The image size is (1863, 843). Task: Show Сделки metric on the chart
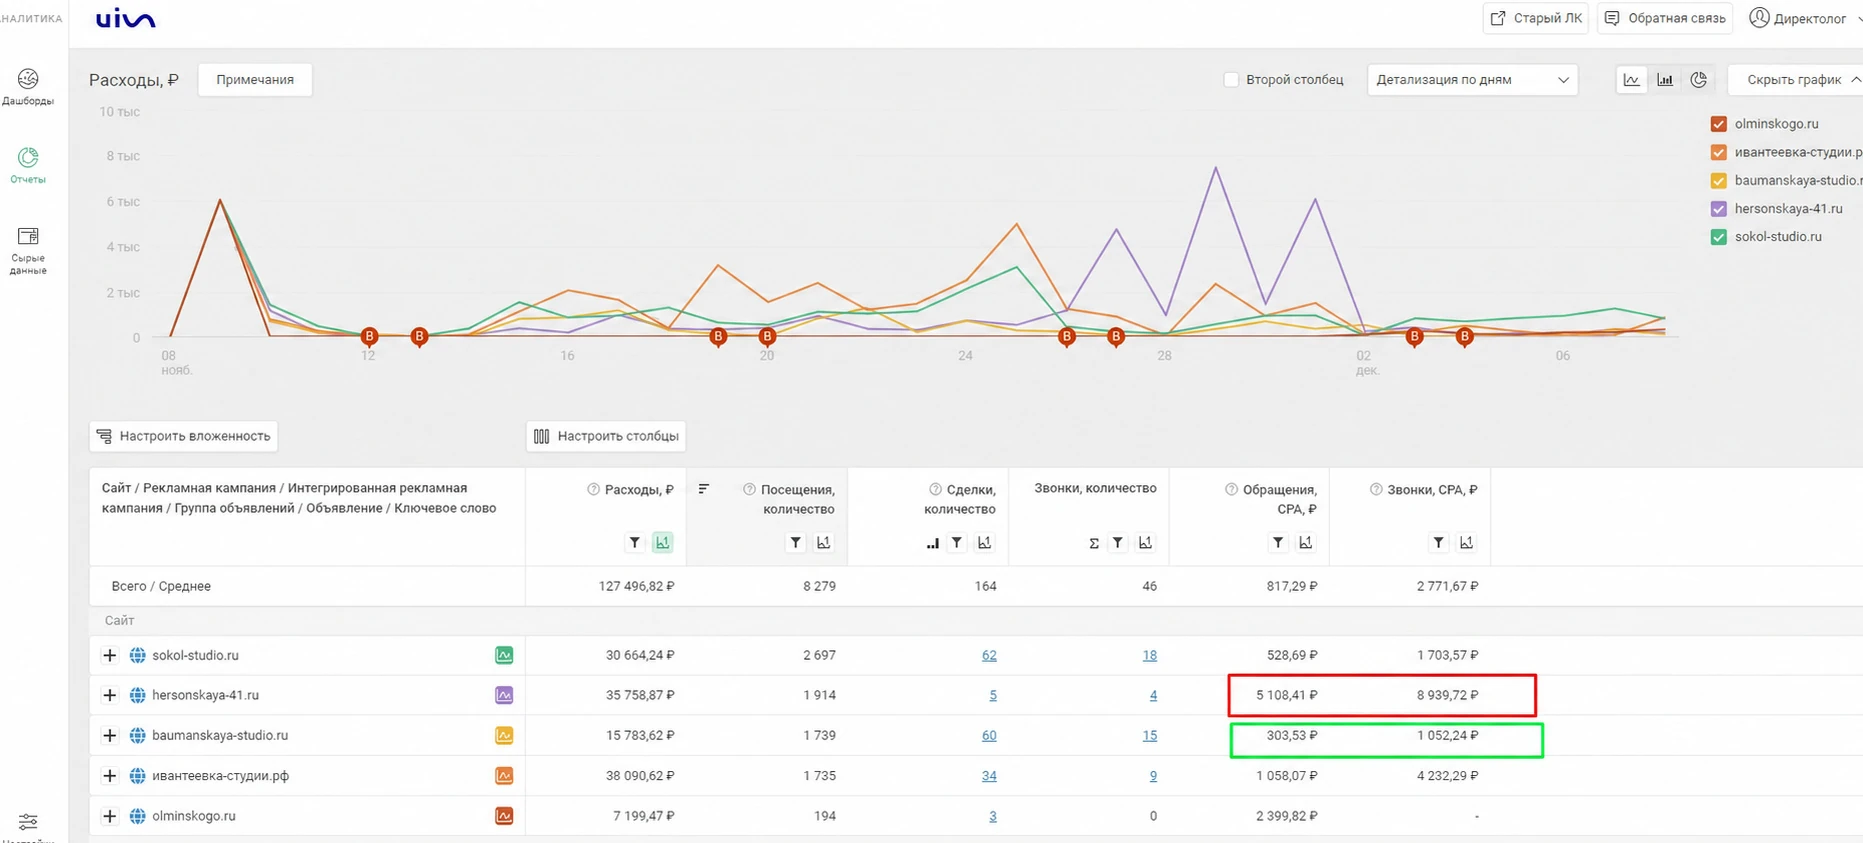(x=984, y=543)
